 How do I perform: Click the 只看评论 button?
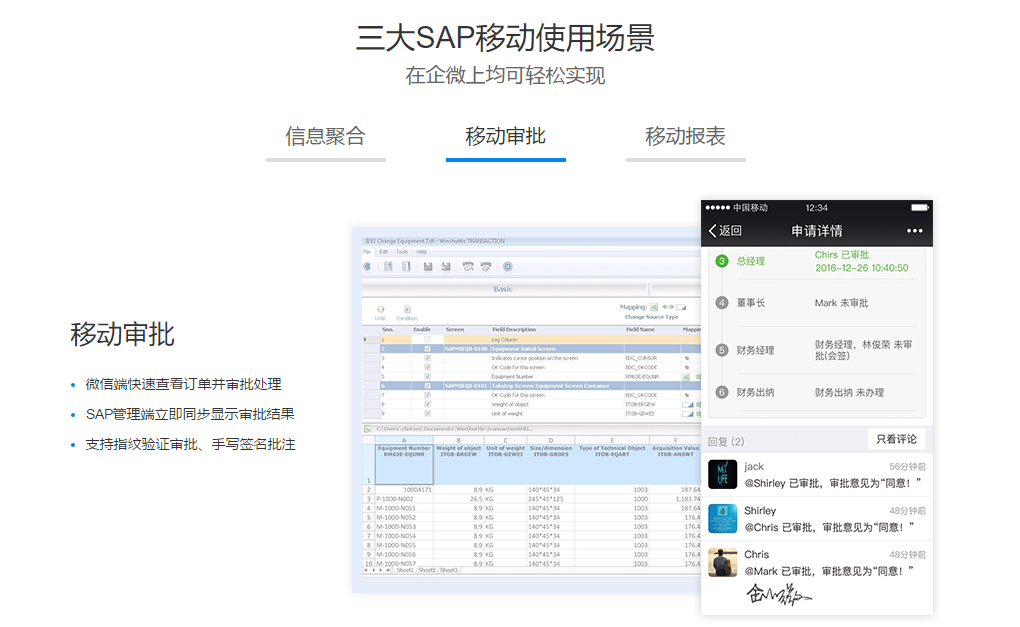point(896,439)
